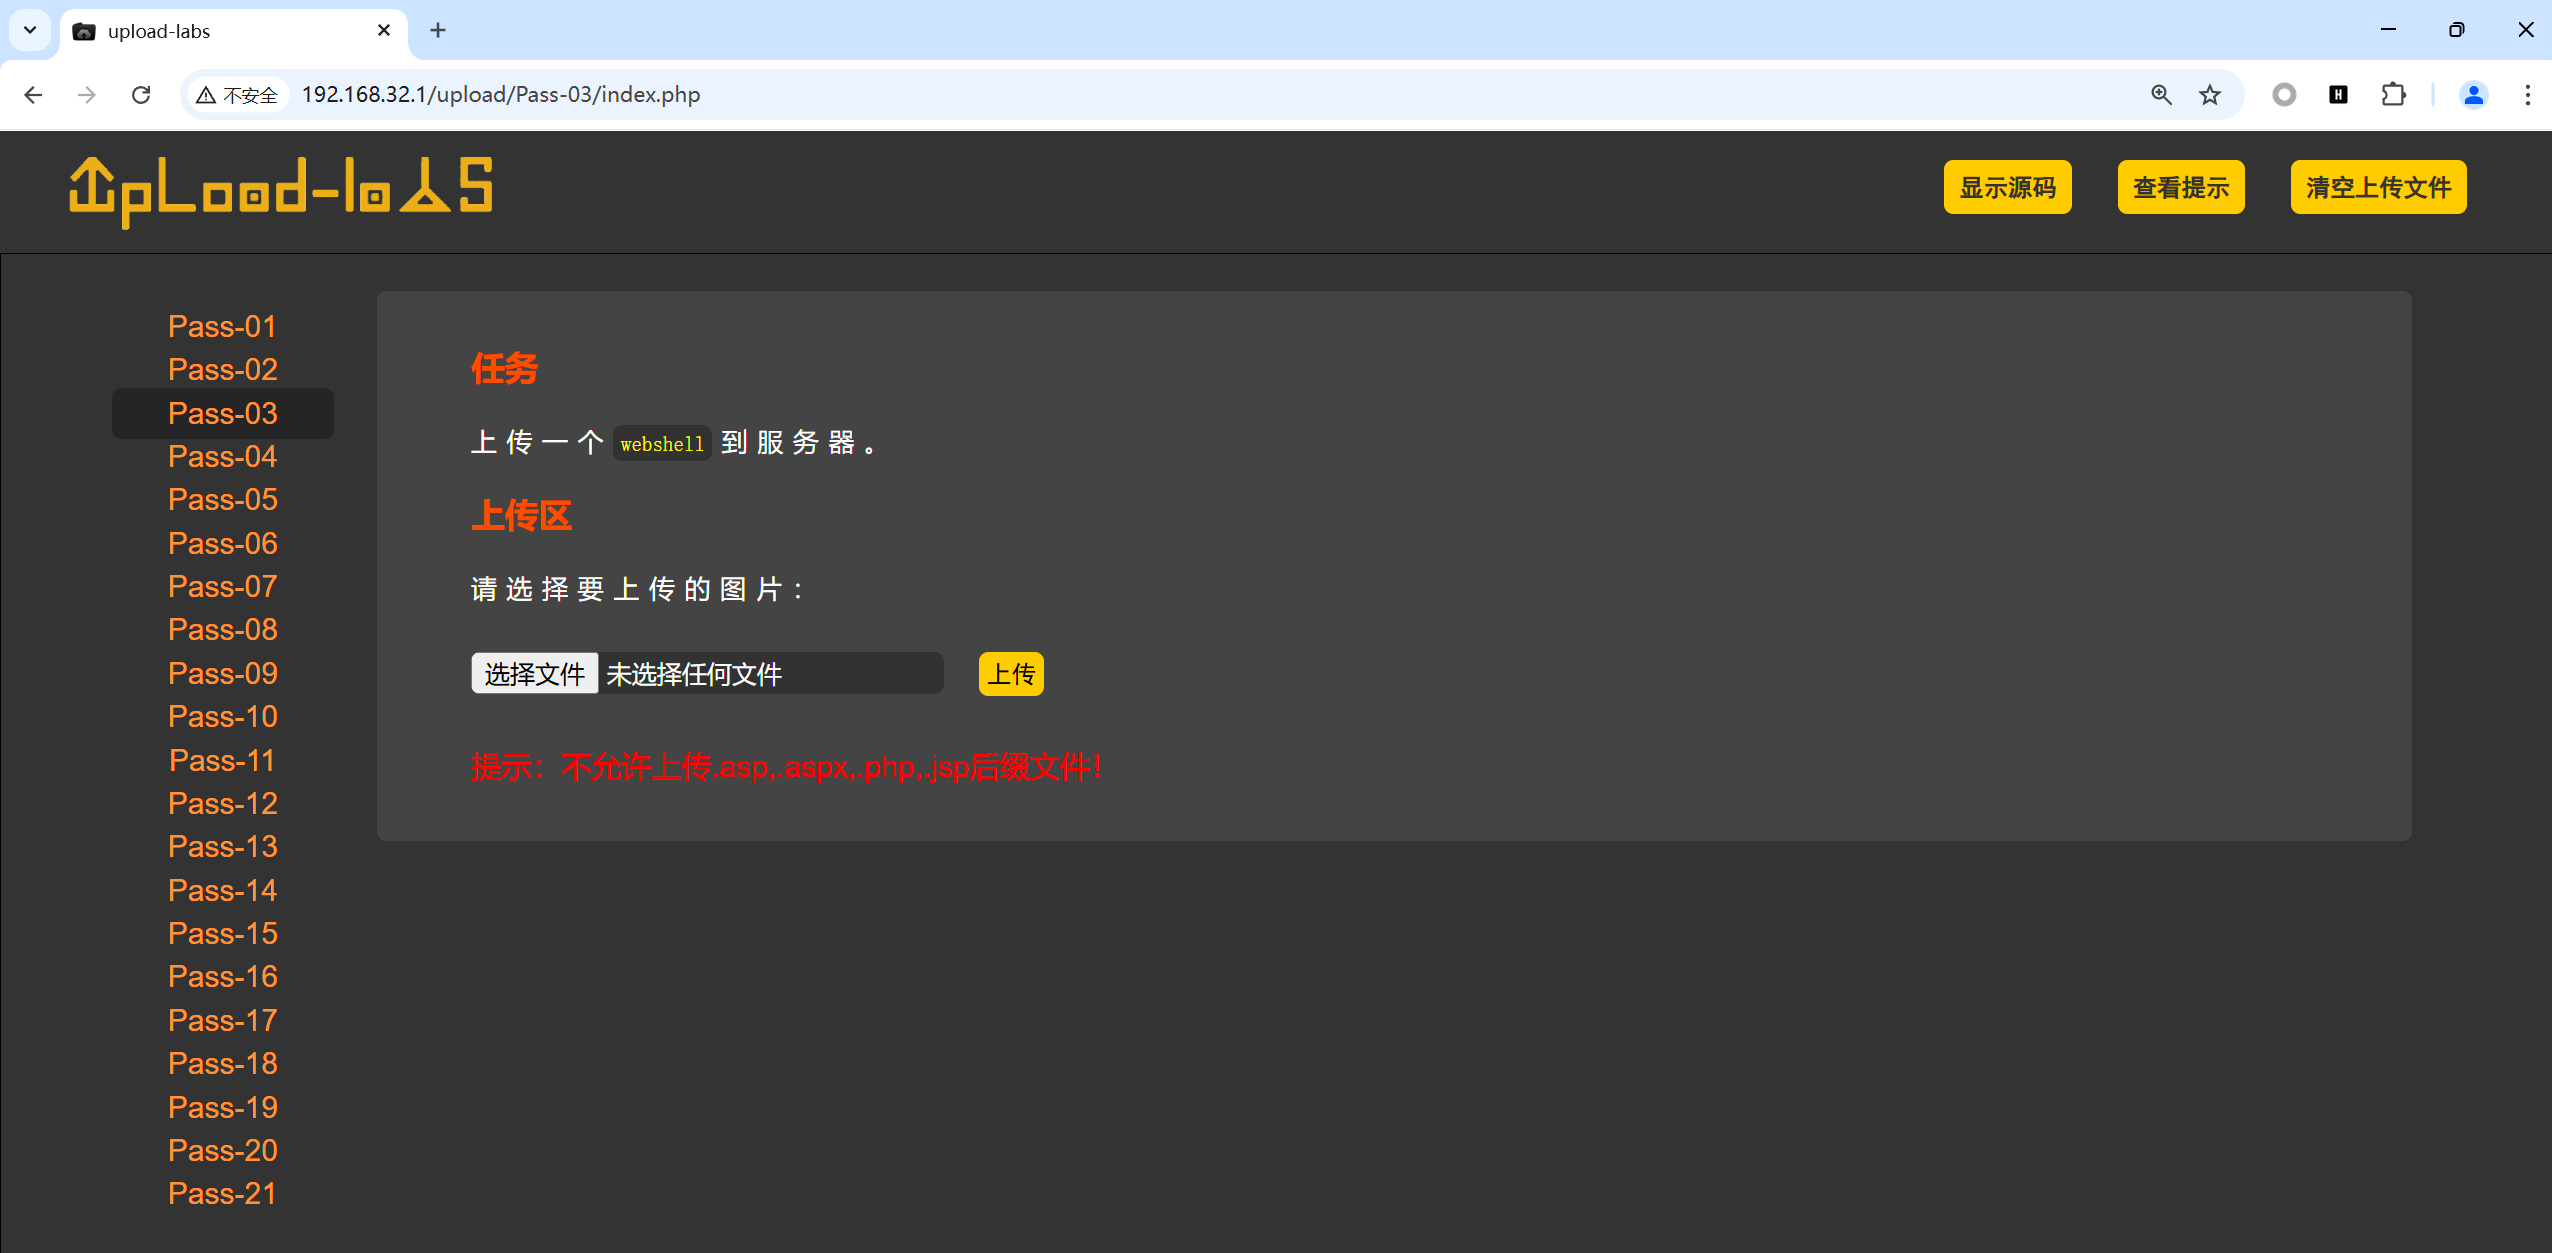This screenshot has height=1253, width=2552.
Task: Click the Upload-labs logo
Action: pos(281,190)
